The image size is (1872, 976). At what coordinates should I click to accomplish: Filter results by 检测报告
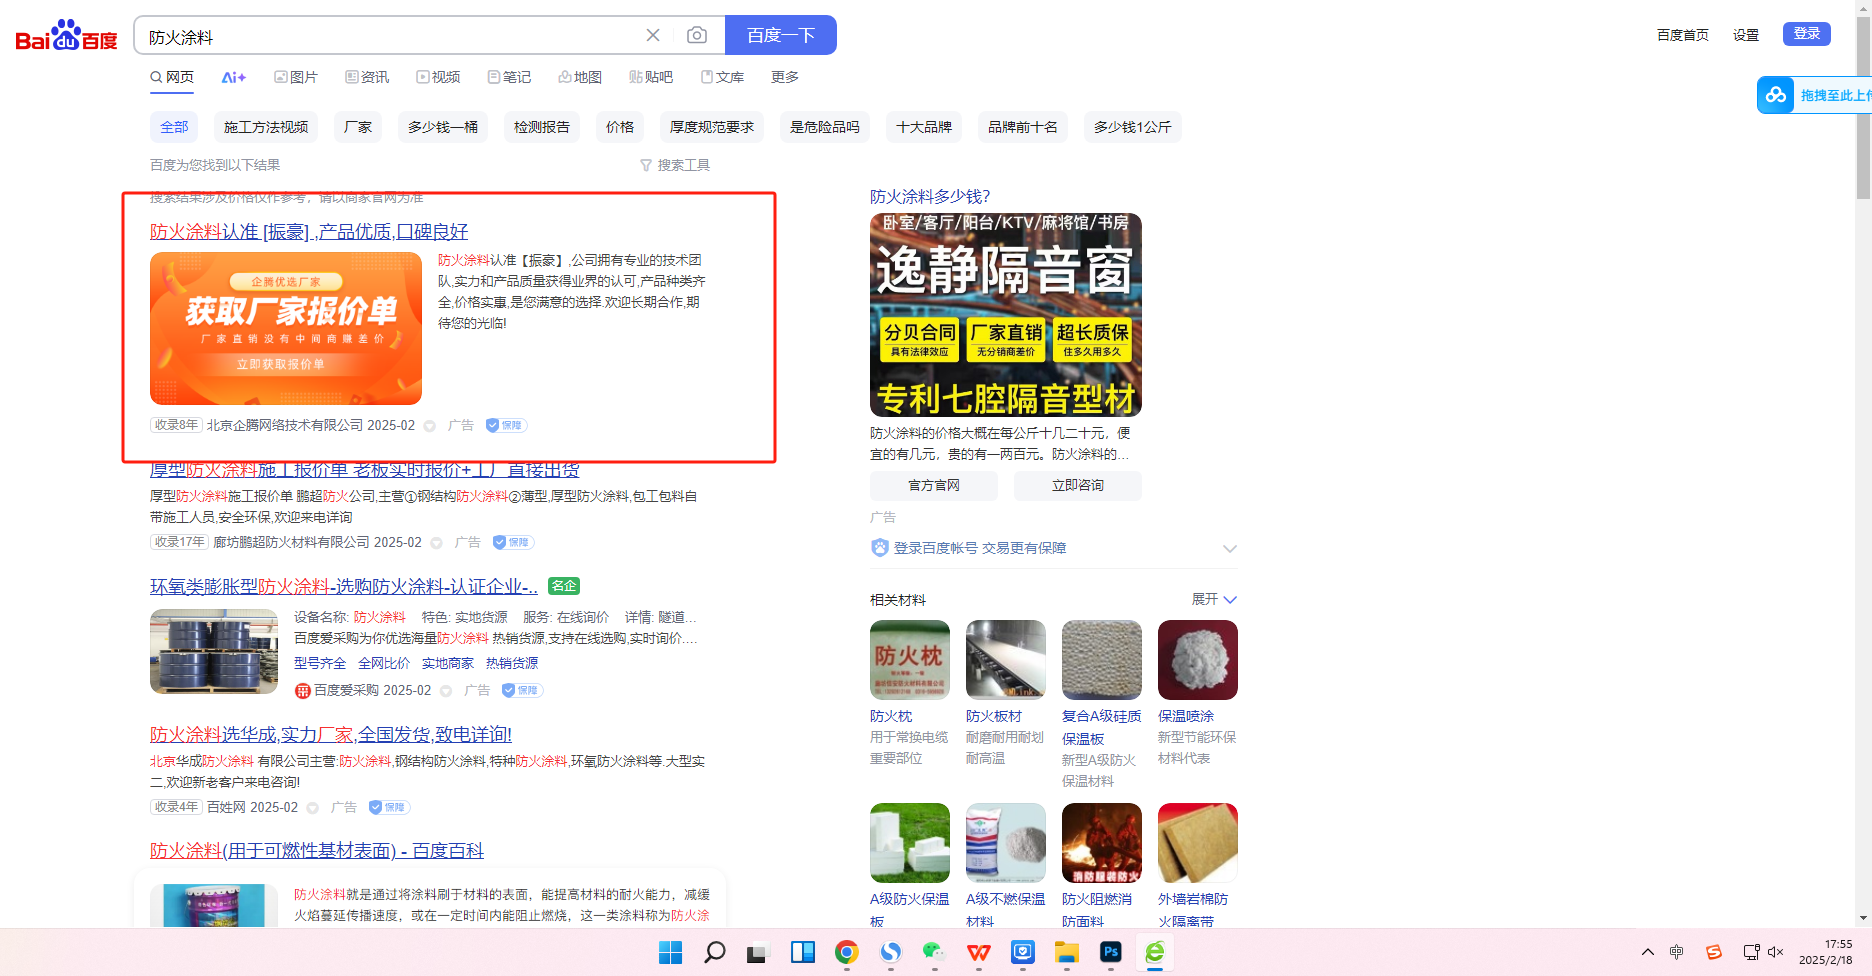point(542,127)
